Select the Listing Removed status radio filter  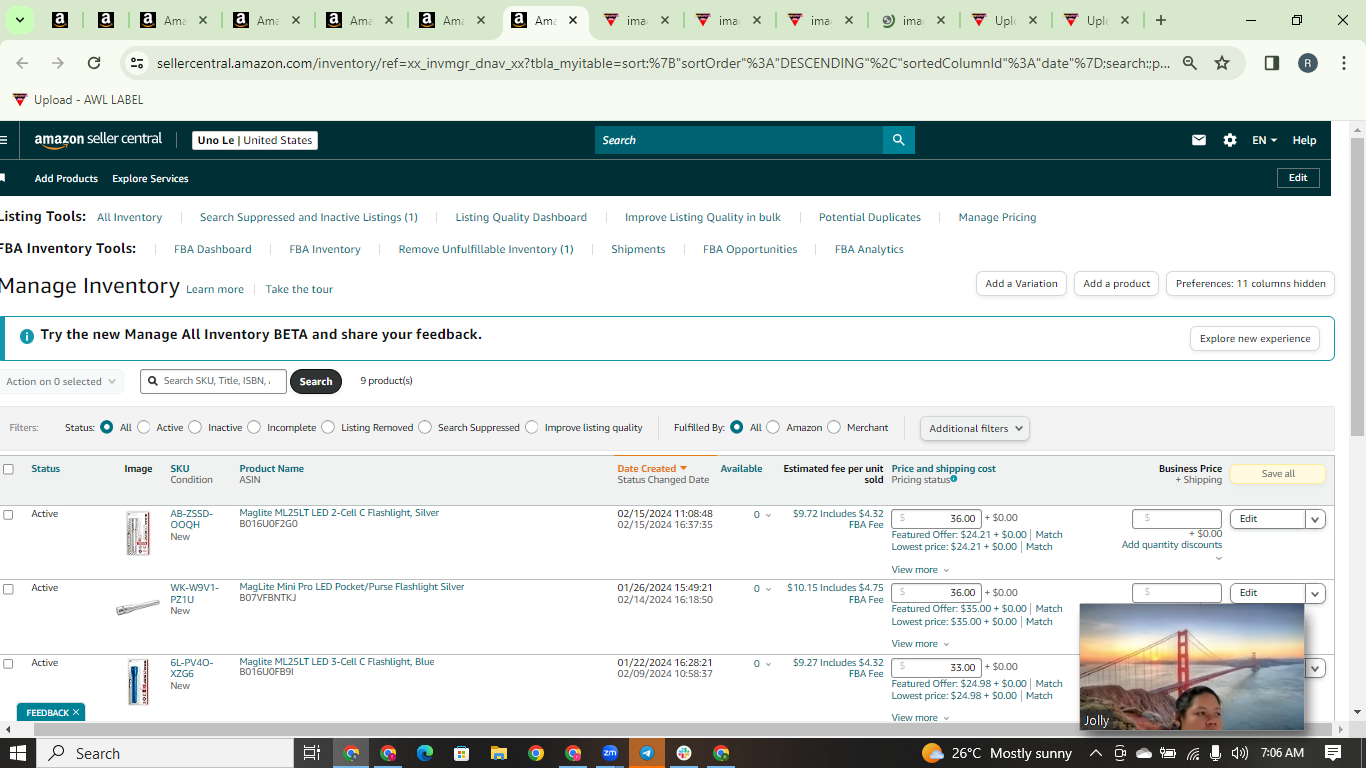328,427
